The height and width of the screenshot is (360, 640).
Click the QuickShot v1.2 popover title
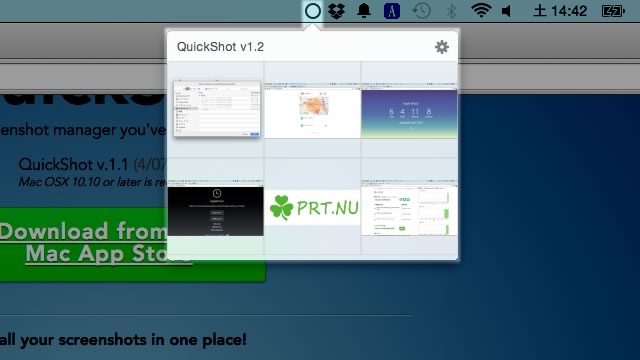point(220,47)
